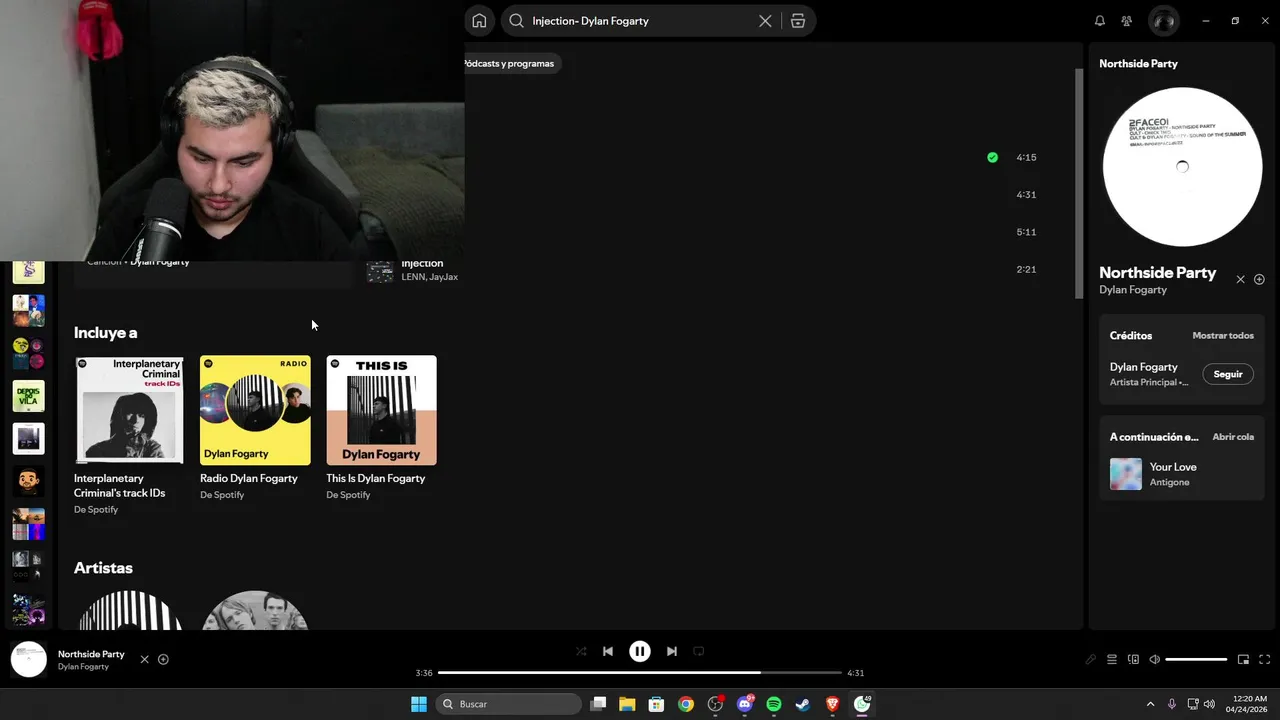
Task: Select the Podcasts y programas filter chip
Action: pos(509,63)
